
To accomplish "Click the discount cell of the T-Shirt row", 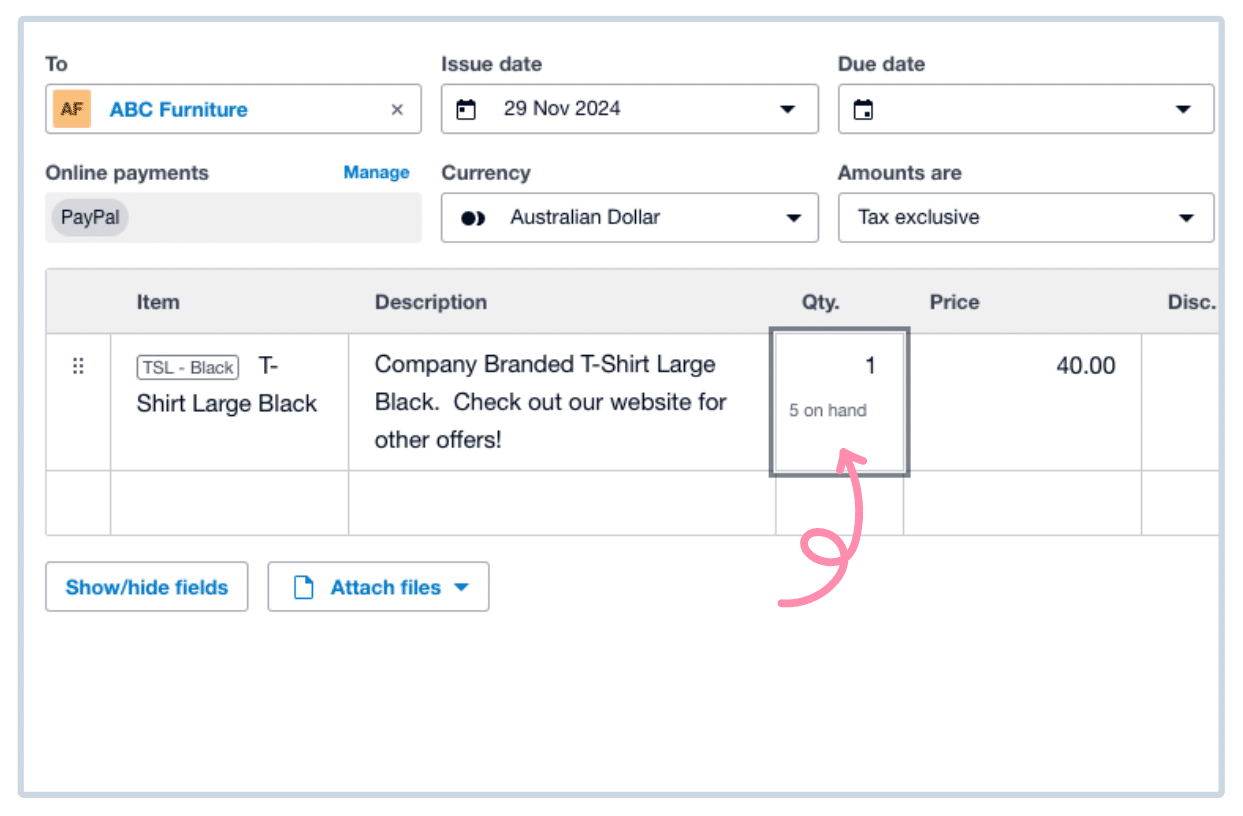I will point(1180,402).
